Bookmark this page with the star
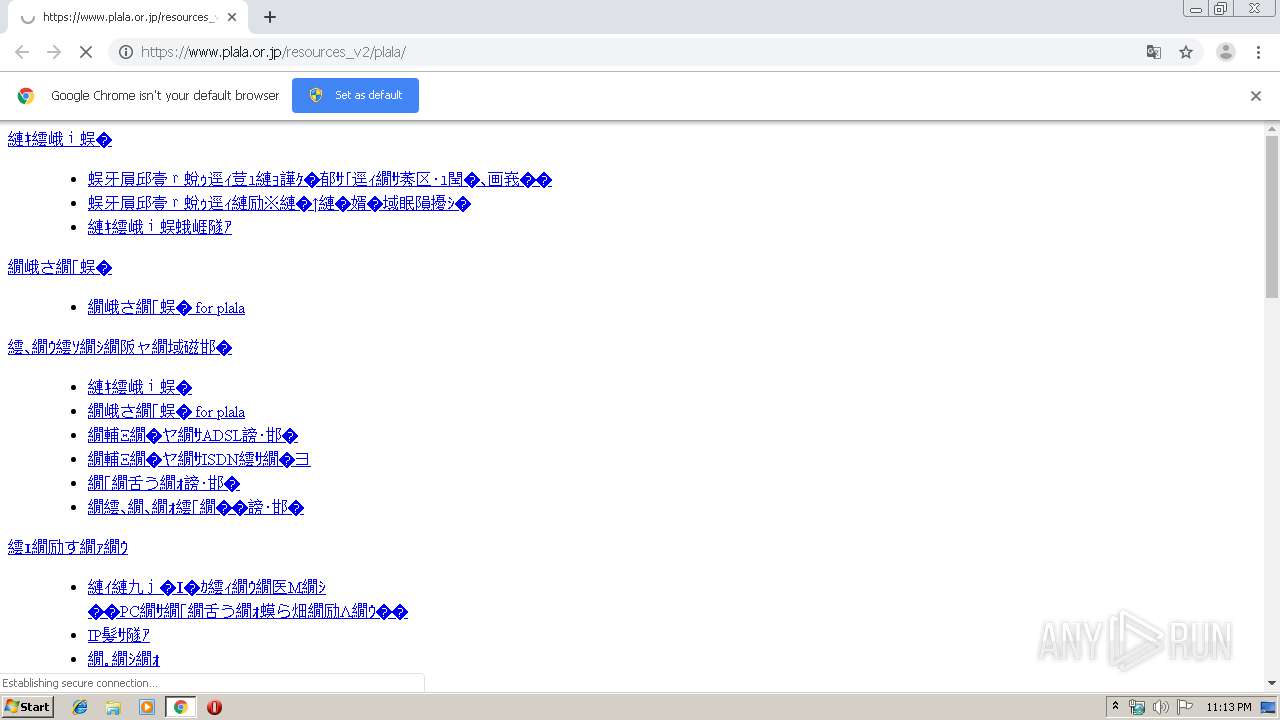This screenshot has height=720, width=1280. [x=1186, y=52]
